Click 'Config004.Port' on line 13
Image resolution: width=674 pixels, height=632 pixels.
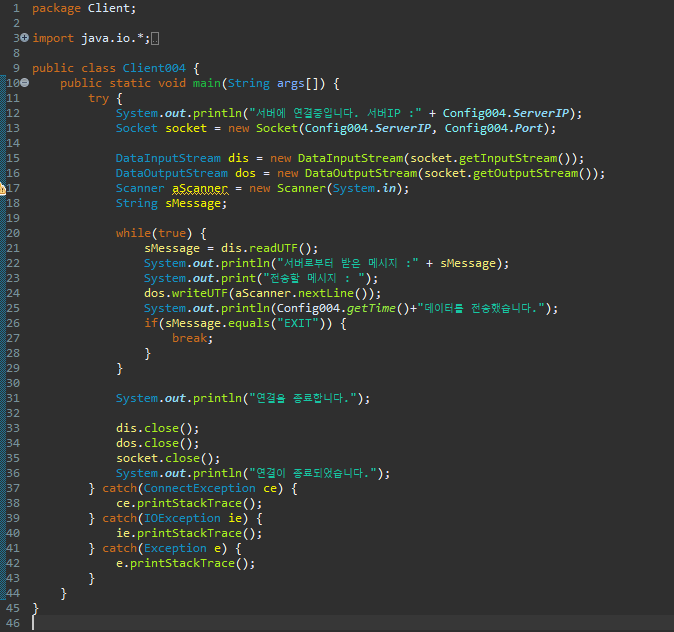click(493, 128)
